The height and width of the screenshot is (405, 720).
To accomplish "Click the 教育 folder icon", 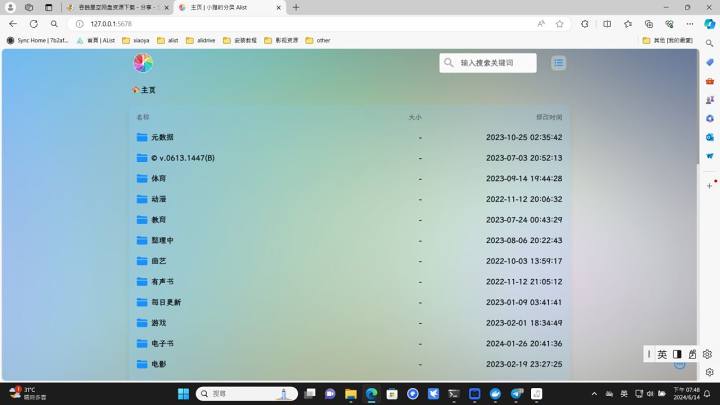I will [142, 220].
